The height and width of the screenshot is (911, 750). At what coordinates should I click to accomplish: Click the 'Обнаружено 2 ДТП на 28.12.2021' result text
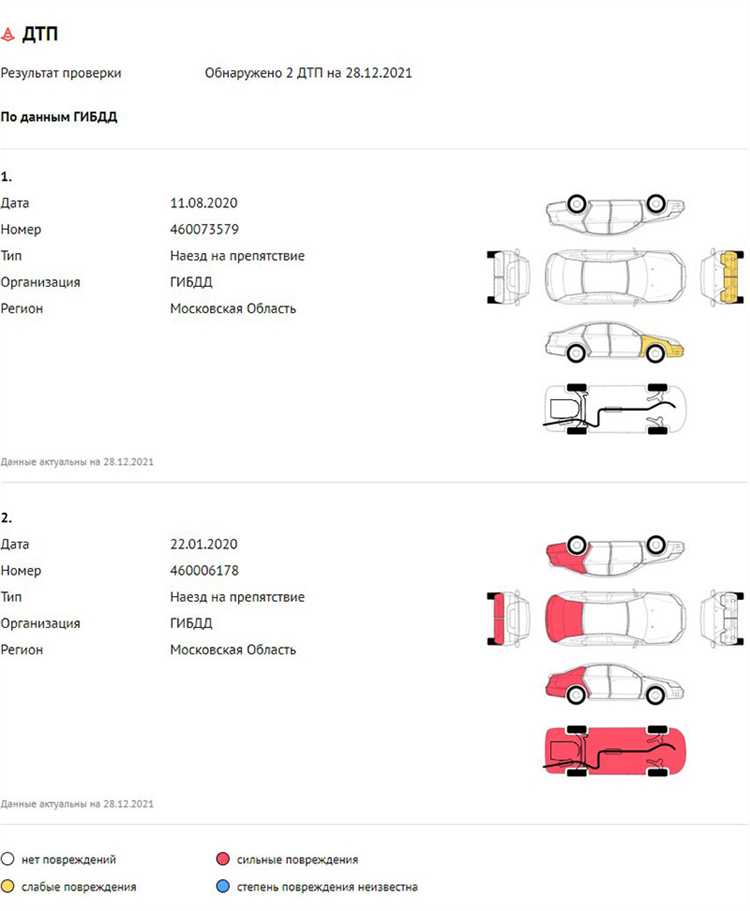point(308,73)
